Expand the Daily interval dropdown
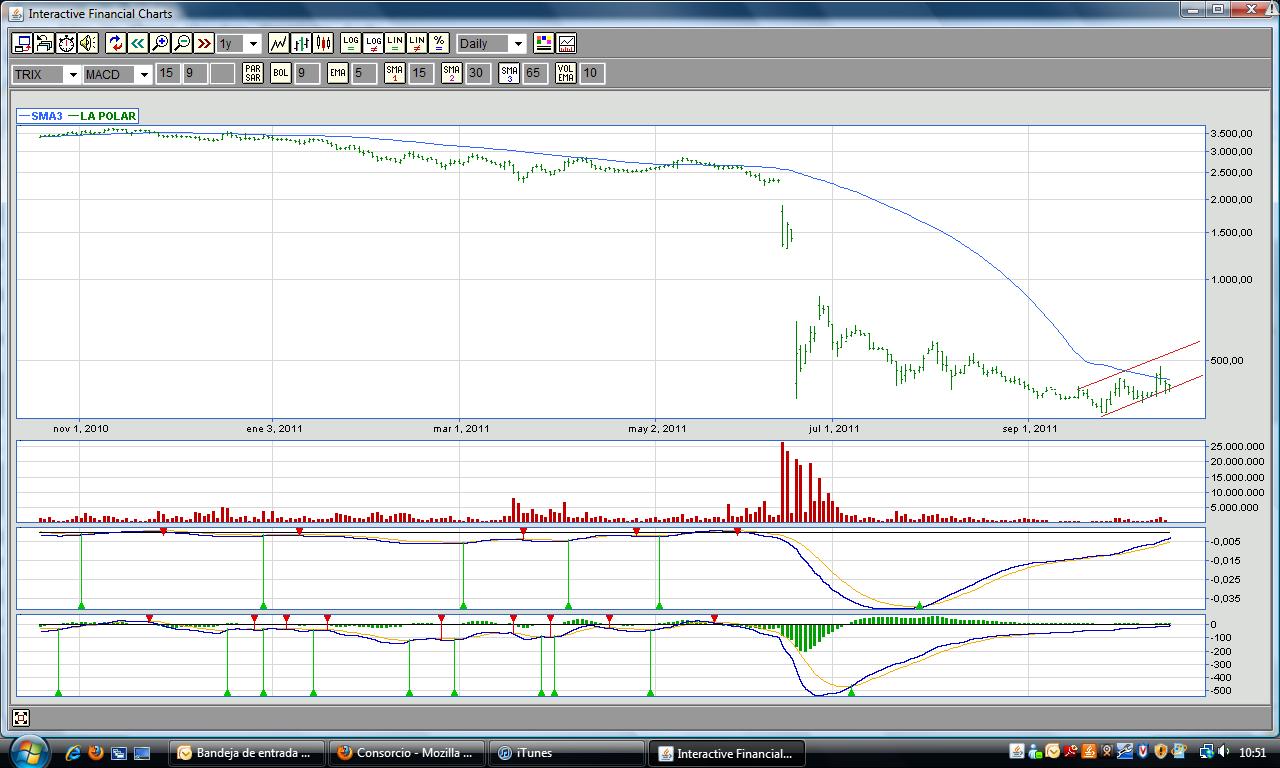This screenshot has width=1280, height=768. pyautogui.click(x=517, y=44)
